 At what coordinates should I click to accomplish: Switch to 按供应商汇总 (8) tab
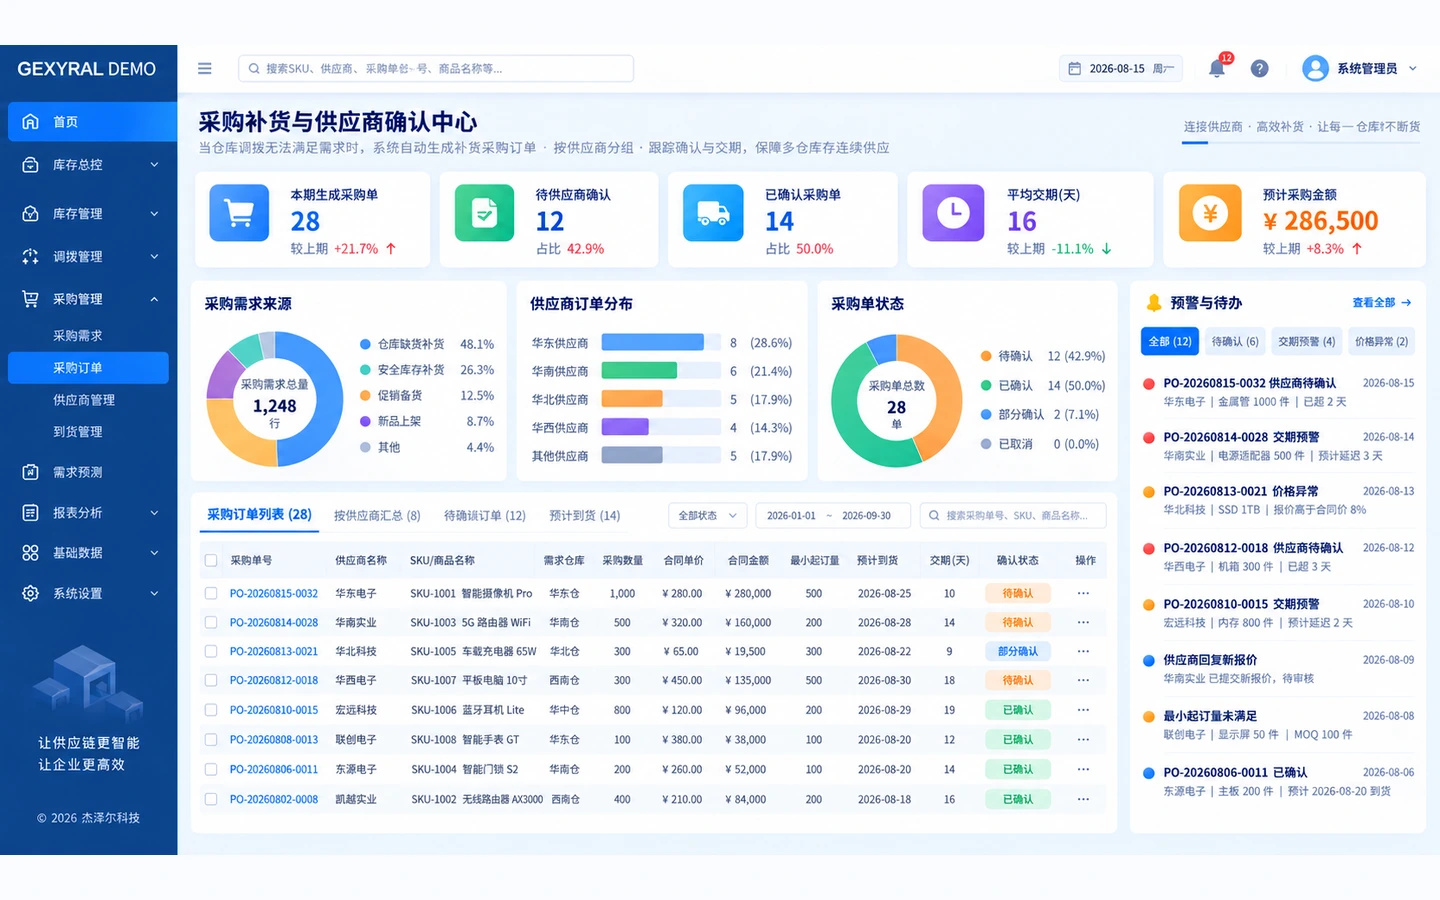(377, 516)
